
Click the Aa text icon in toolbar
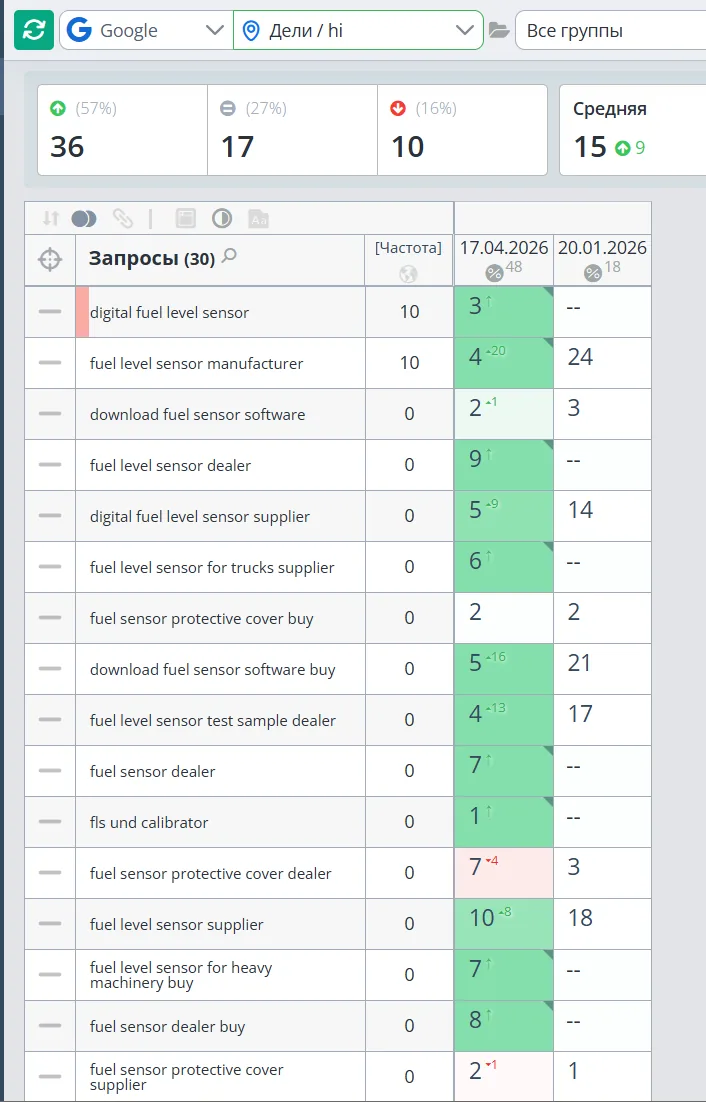pyautogui.click(x=259, y=219)
